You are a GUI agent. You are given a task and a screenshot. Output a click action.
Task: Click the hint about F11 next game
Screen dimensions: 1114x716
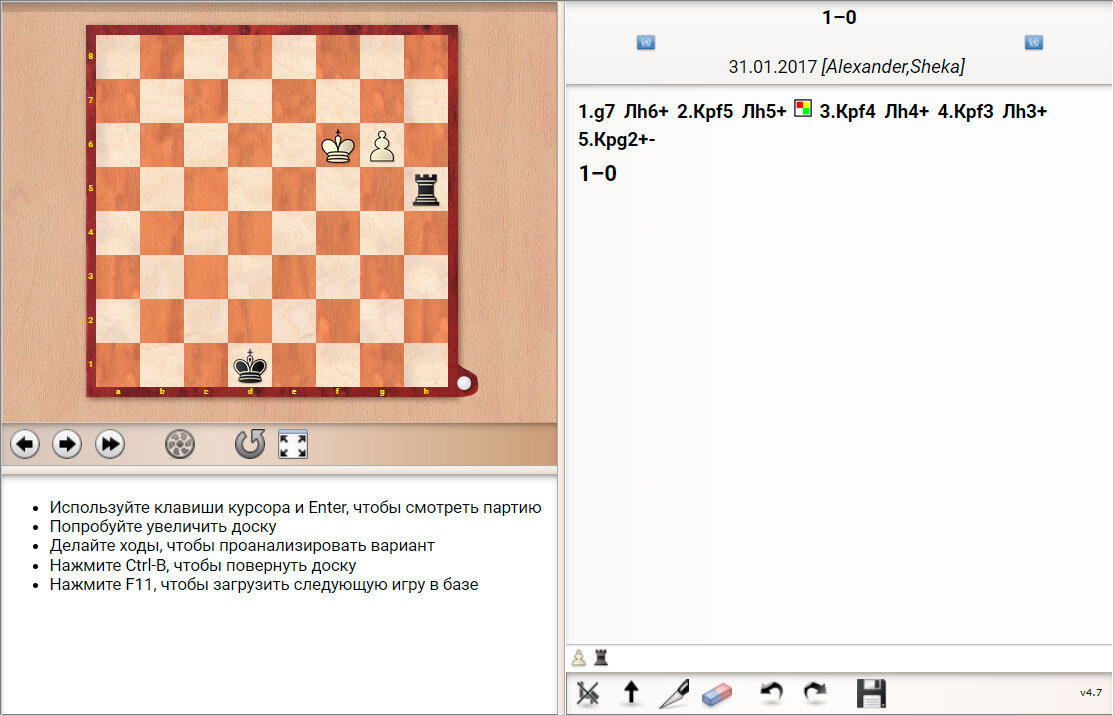(x=264, y=585)
